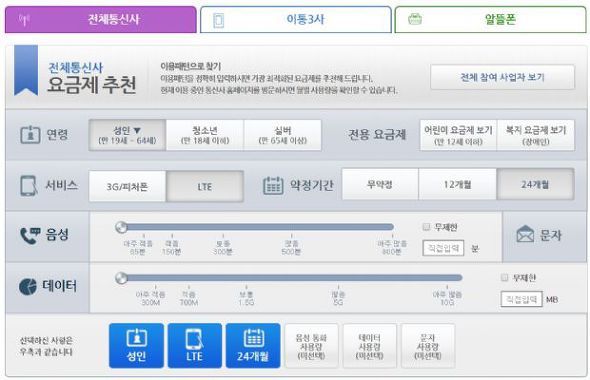Click the blue ribbon bookmark icon
The image size is (590, 380).
tap(26, 70)
